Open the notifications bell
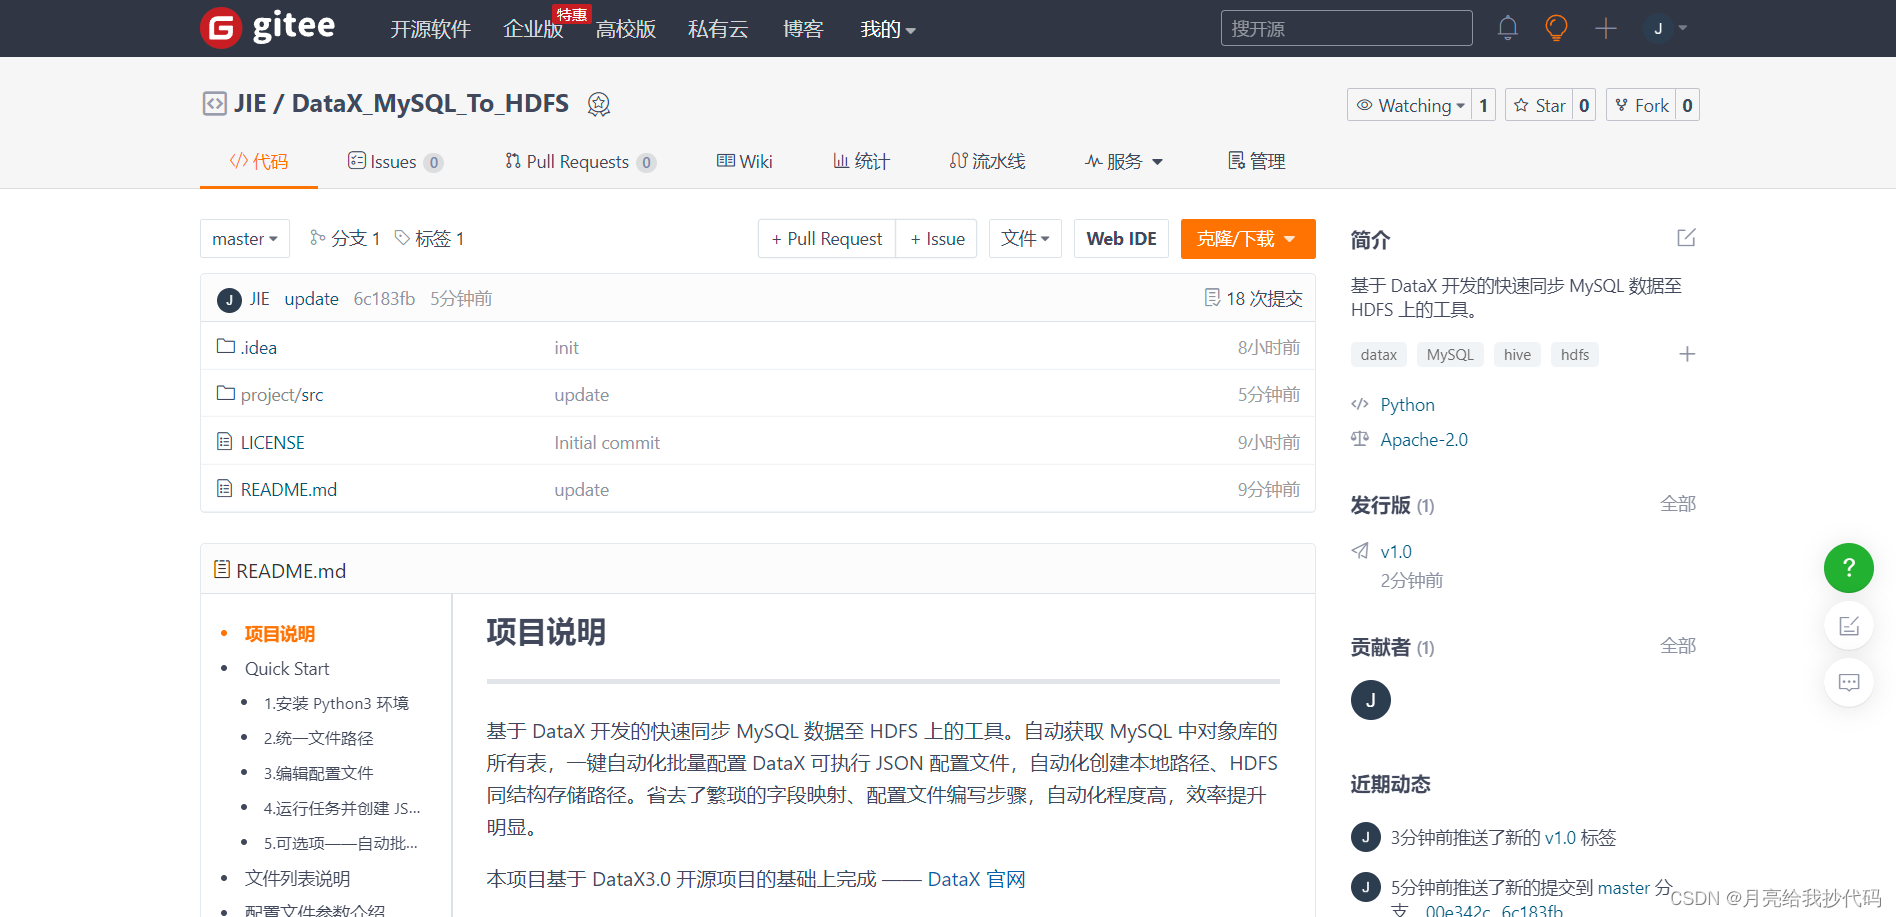1896x917 pixels. 1508,28
